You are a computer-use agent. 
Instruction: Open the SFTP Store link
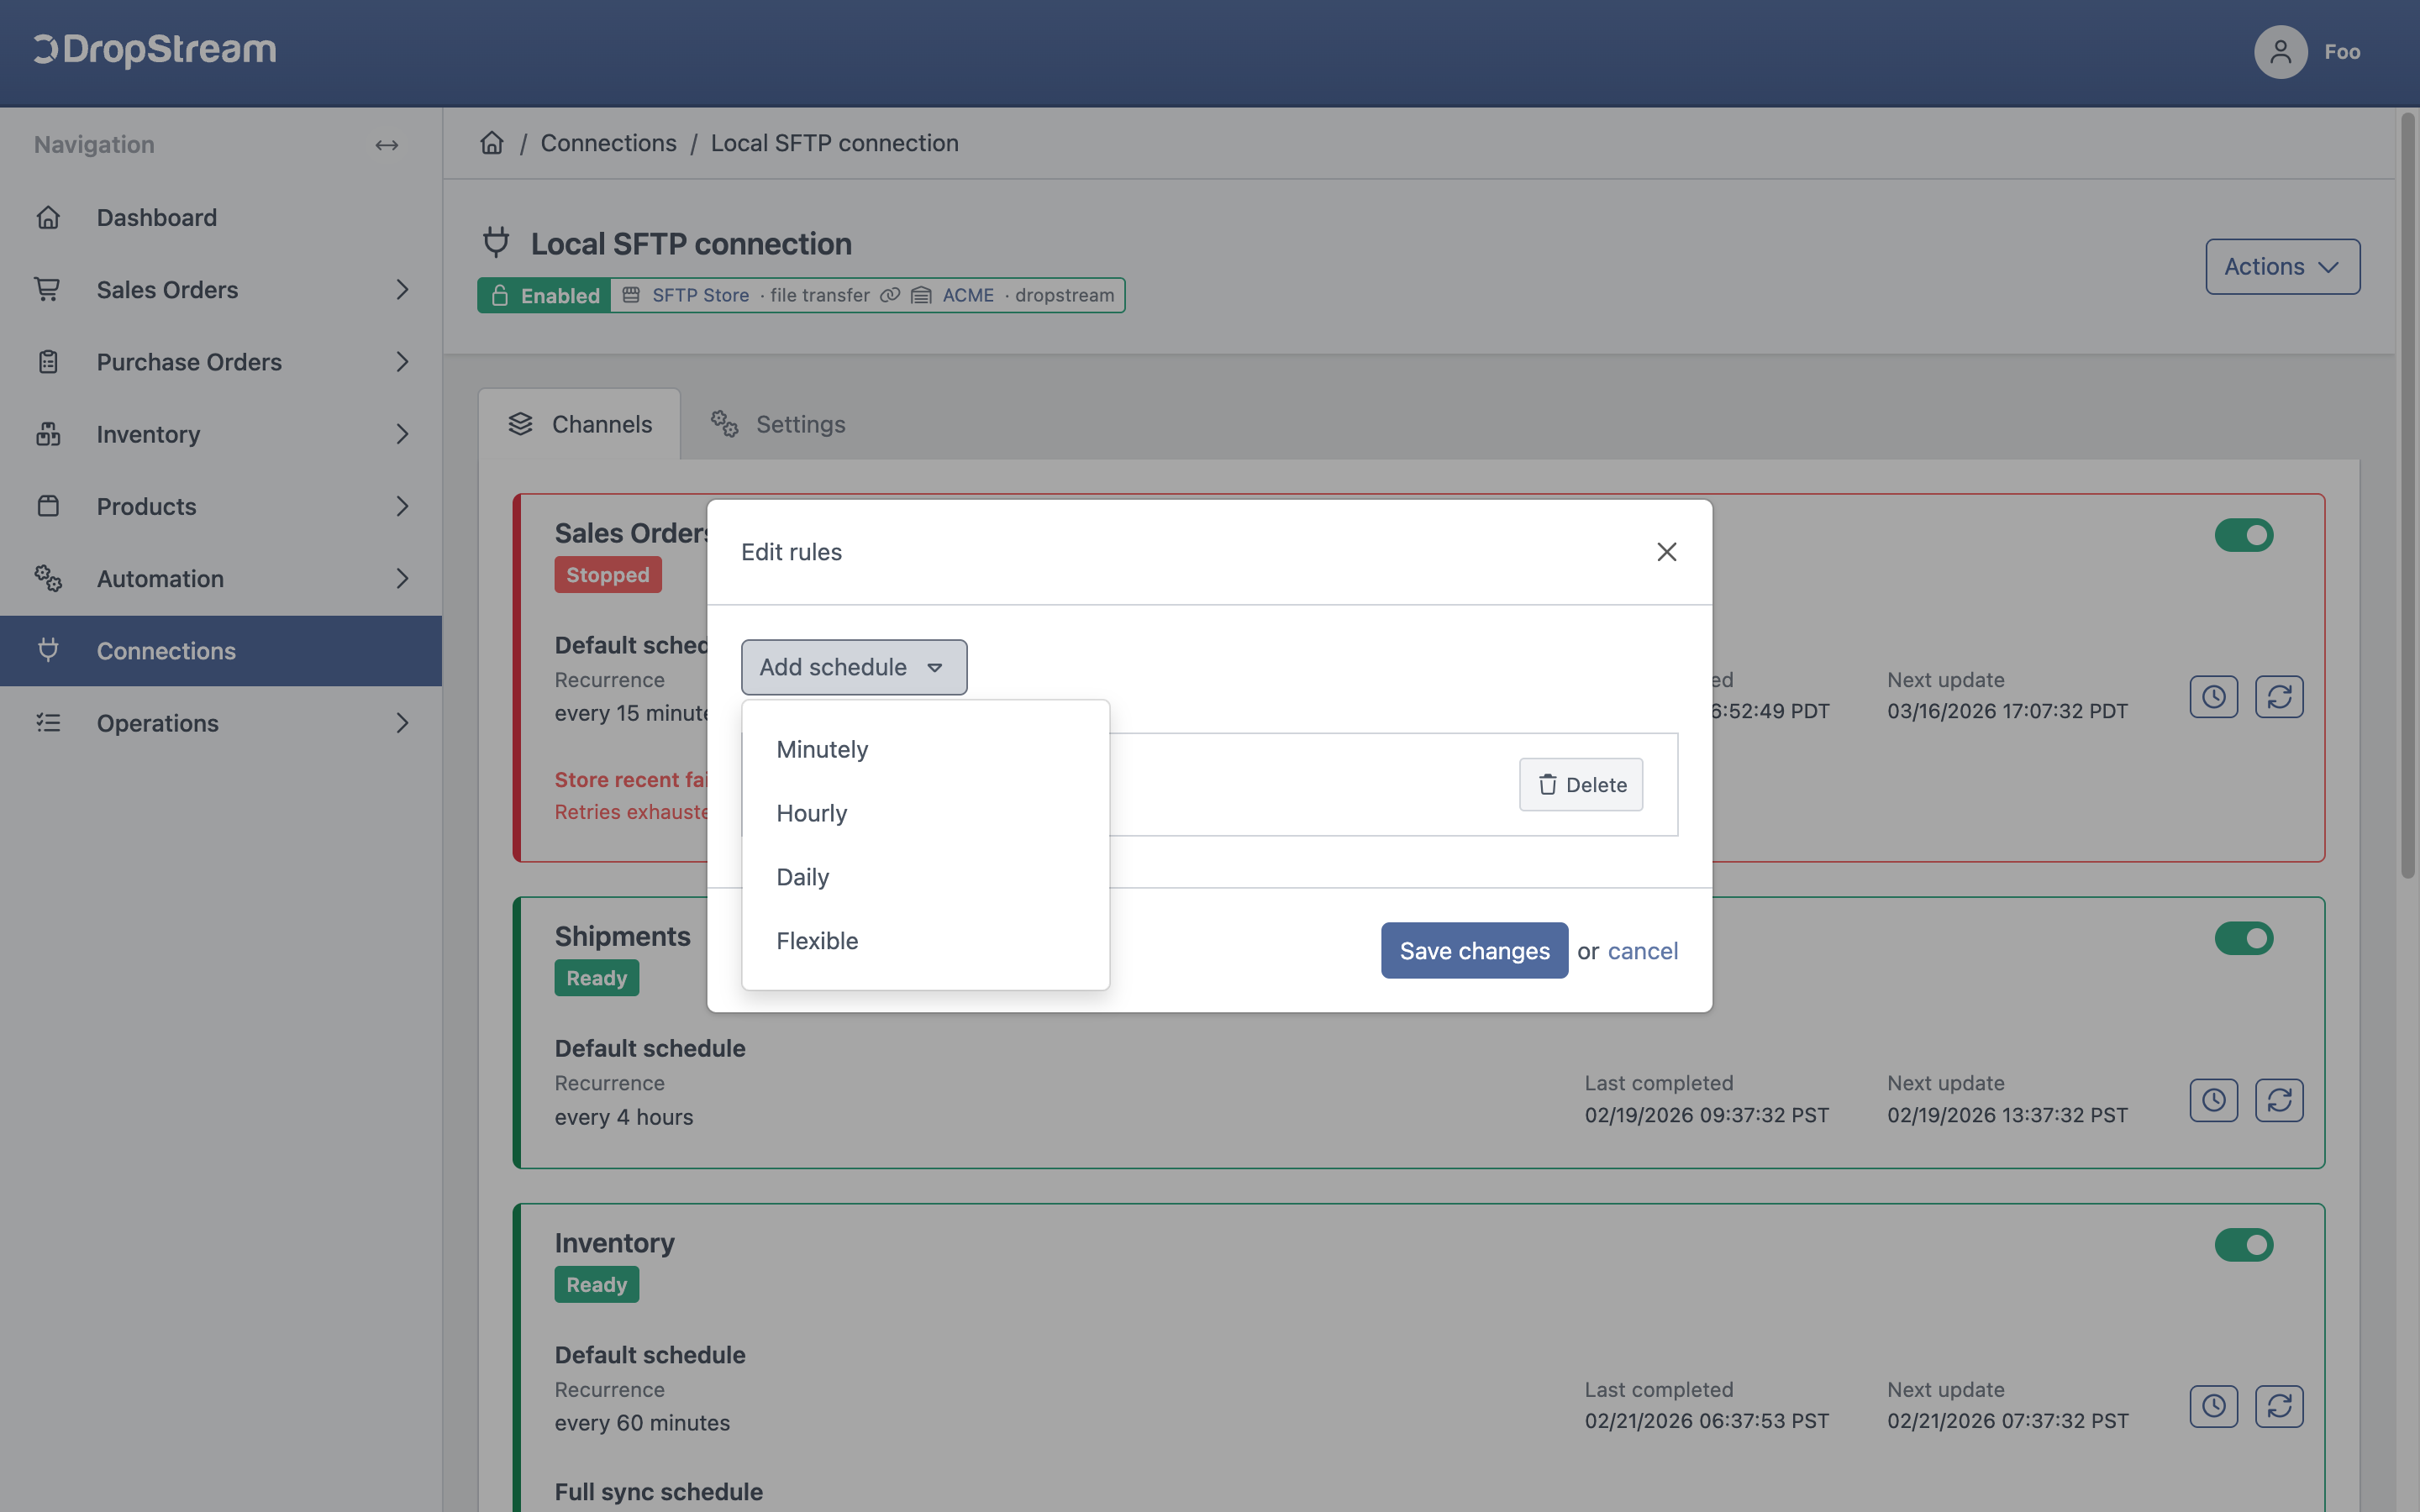(700, 295)
